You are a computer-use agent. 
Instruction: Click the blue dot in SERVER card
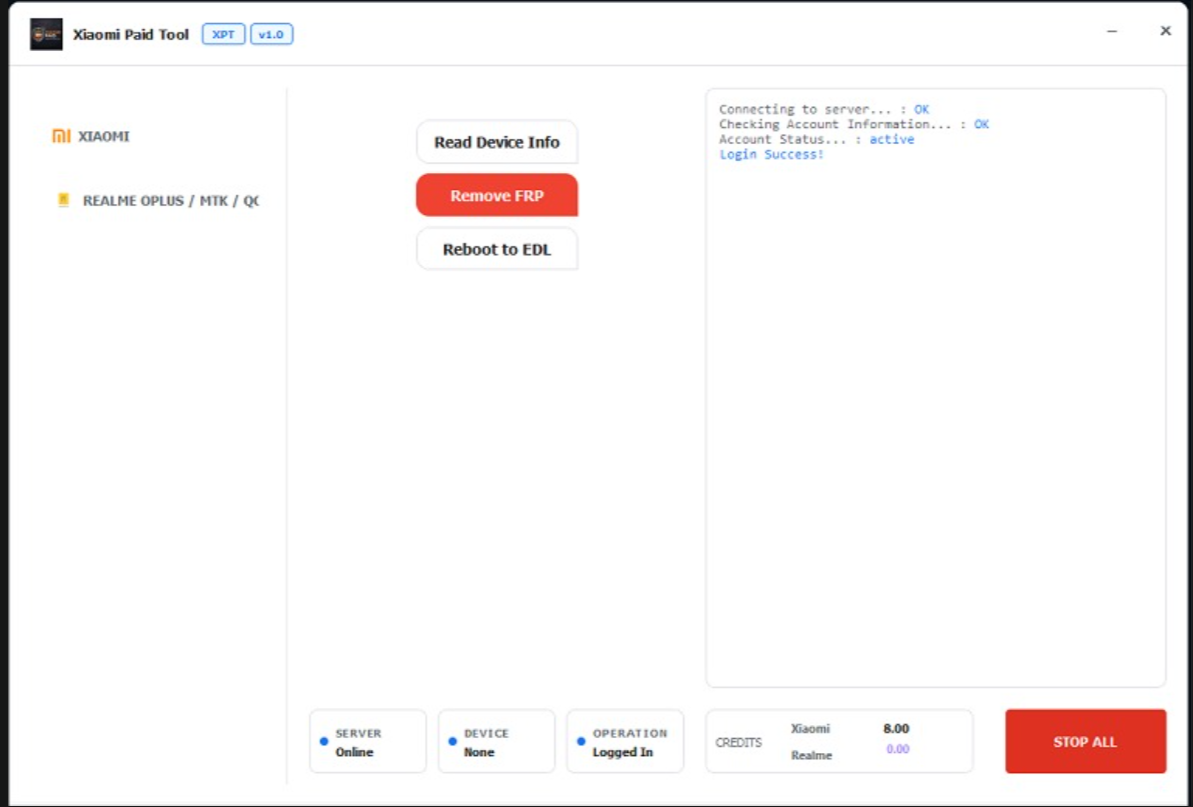324,742
